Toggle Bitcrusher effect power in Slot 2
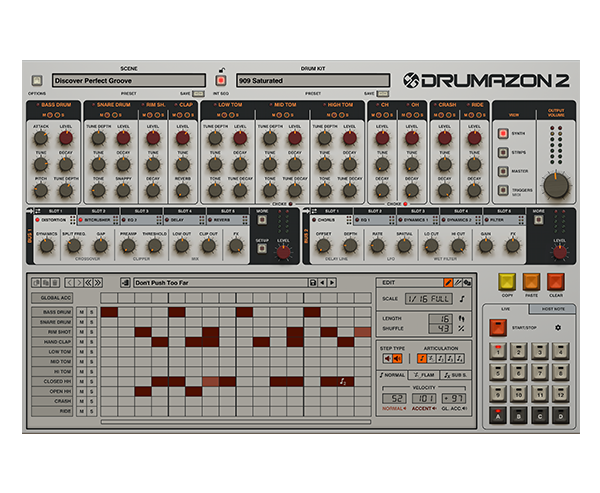 pos(81,220)
